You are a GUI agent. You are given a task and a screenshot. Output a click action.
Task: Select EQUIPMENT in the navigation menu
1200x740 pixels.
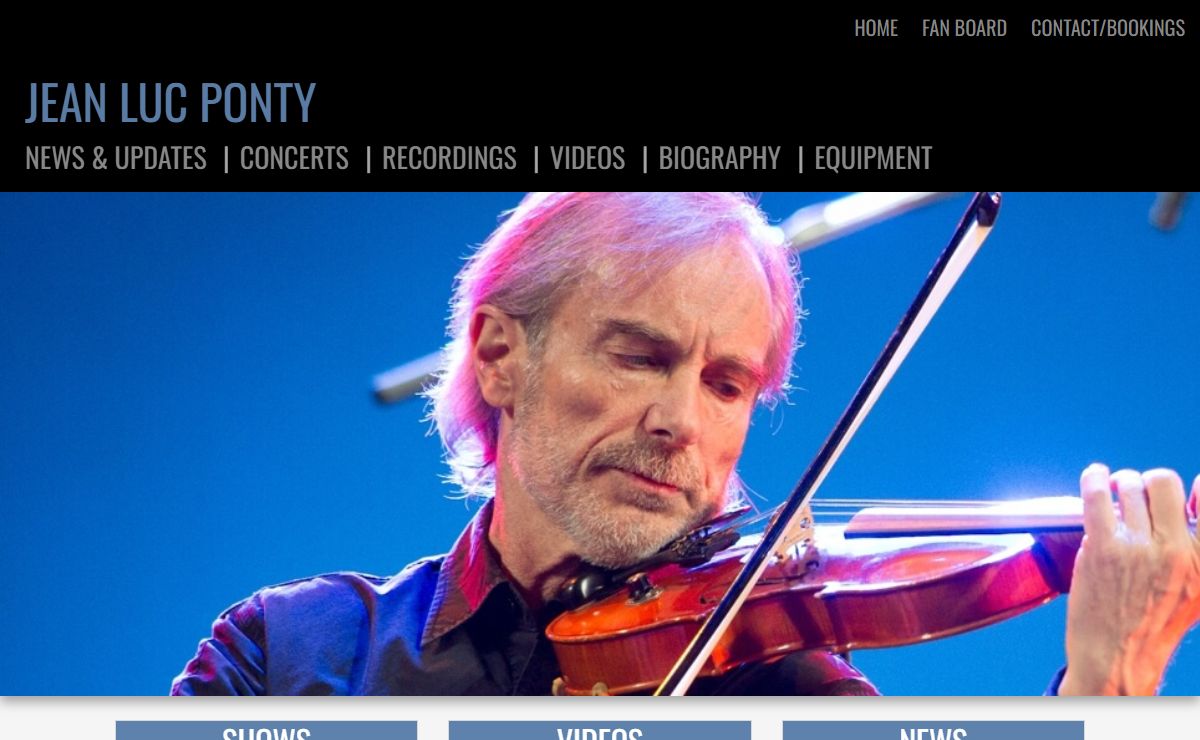[x=873, y=157]
